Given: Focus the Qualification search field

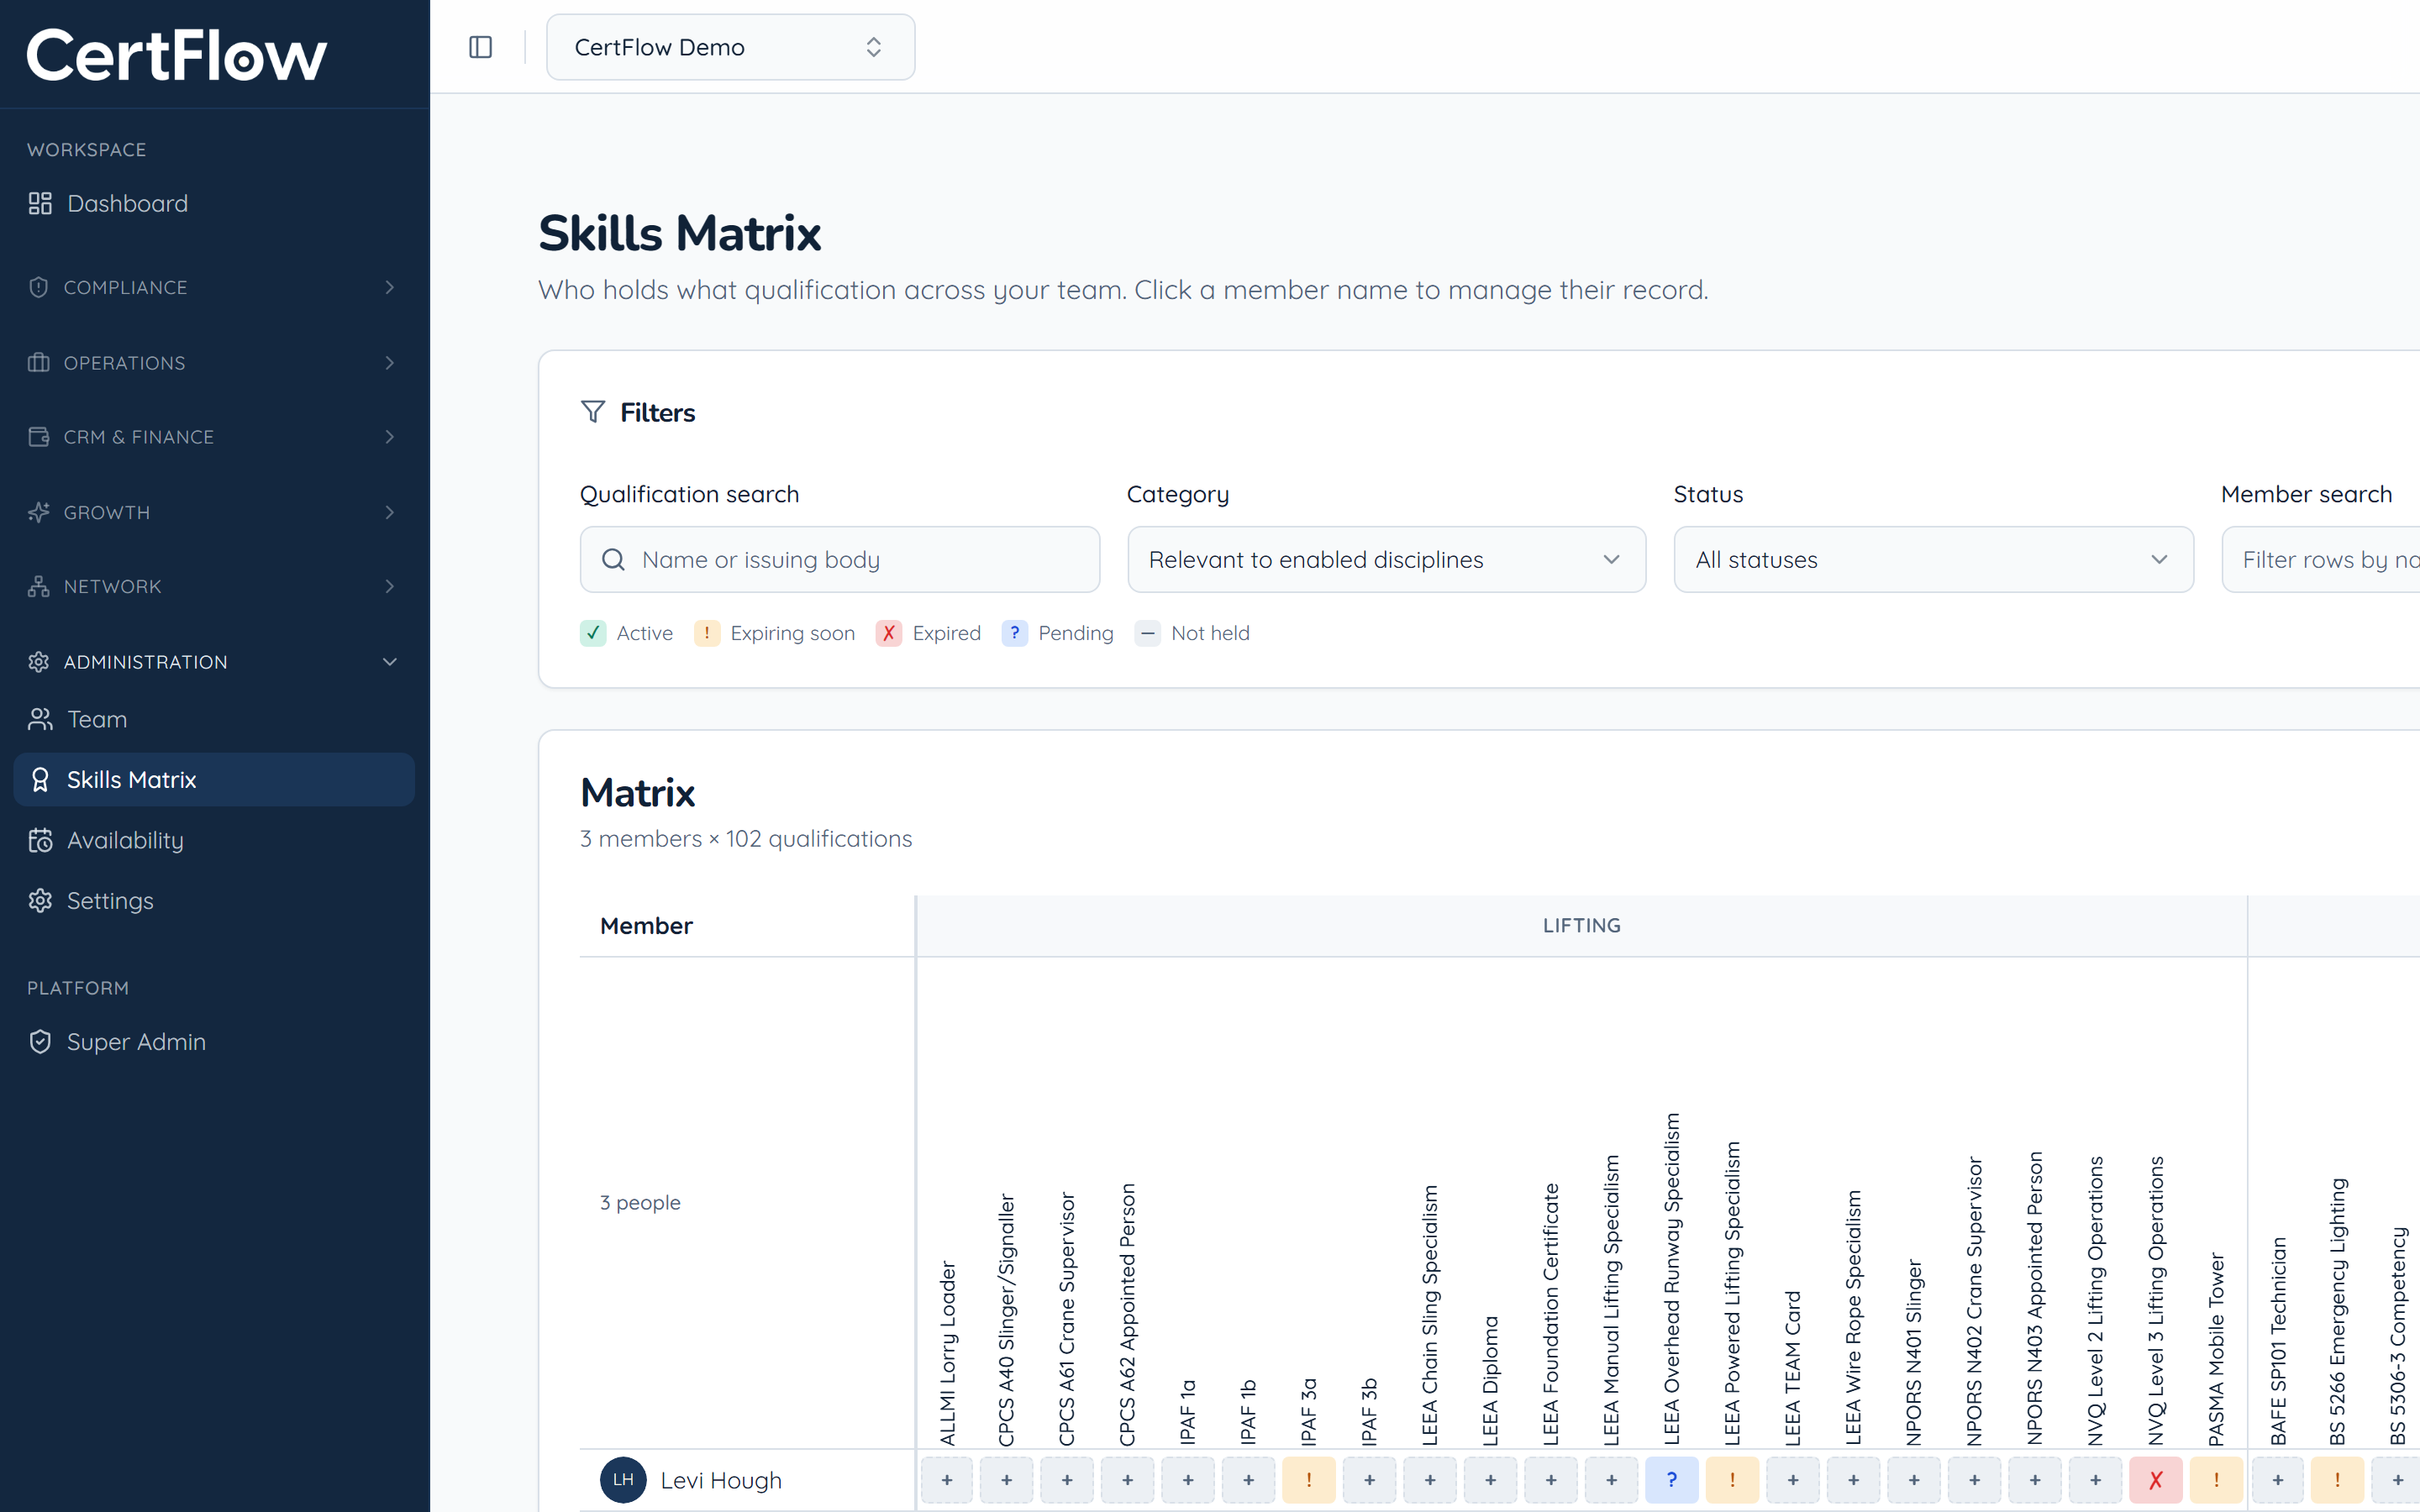Looking at the screenshot, I should point(840,560).
